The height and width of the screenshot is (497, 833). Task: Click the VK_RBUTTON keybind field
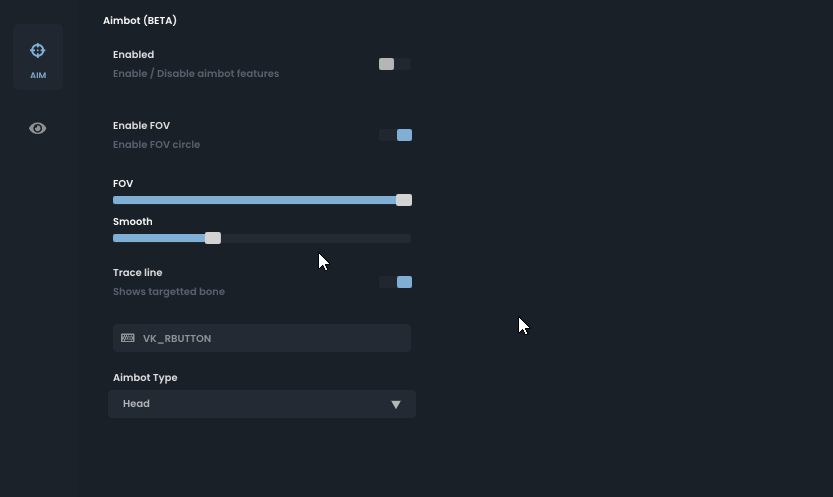(x=262, y=338)
